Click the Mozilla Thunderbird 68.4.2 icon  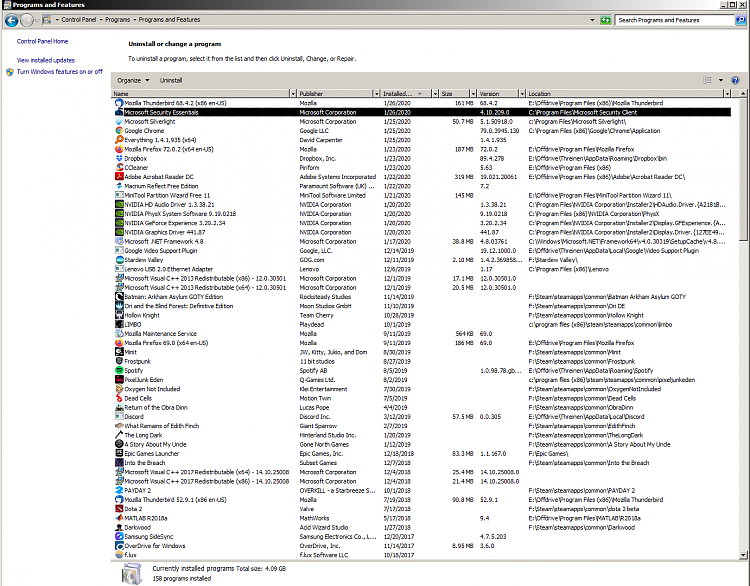[119, 103]
